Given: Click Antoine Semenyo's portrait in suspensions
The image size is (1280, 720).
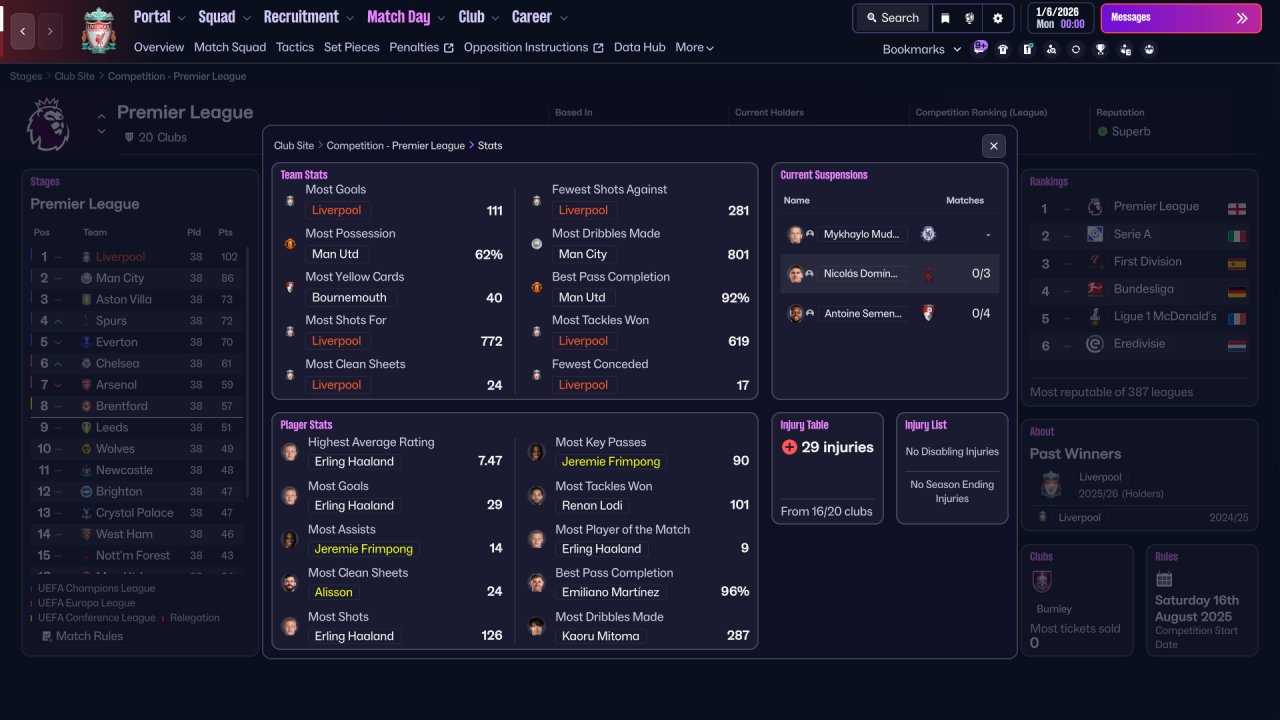Looking at the screenshot, I should (795, 314).
